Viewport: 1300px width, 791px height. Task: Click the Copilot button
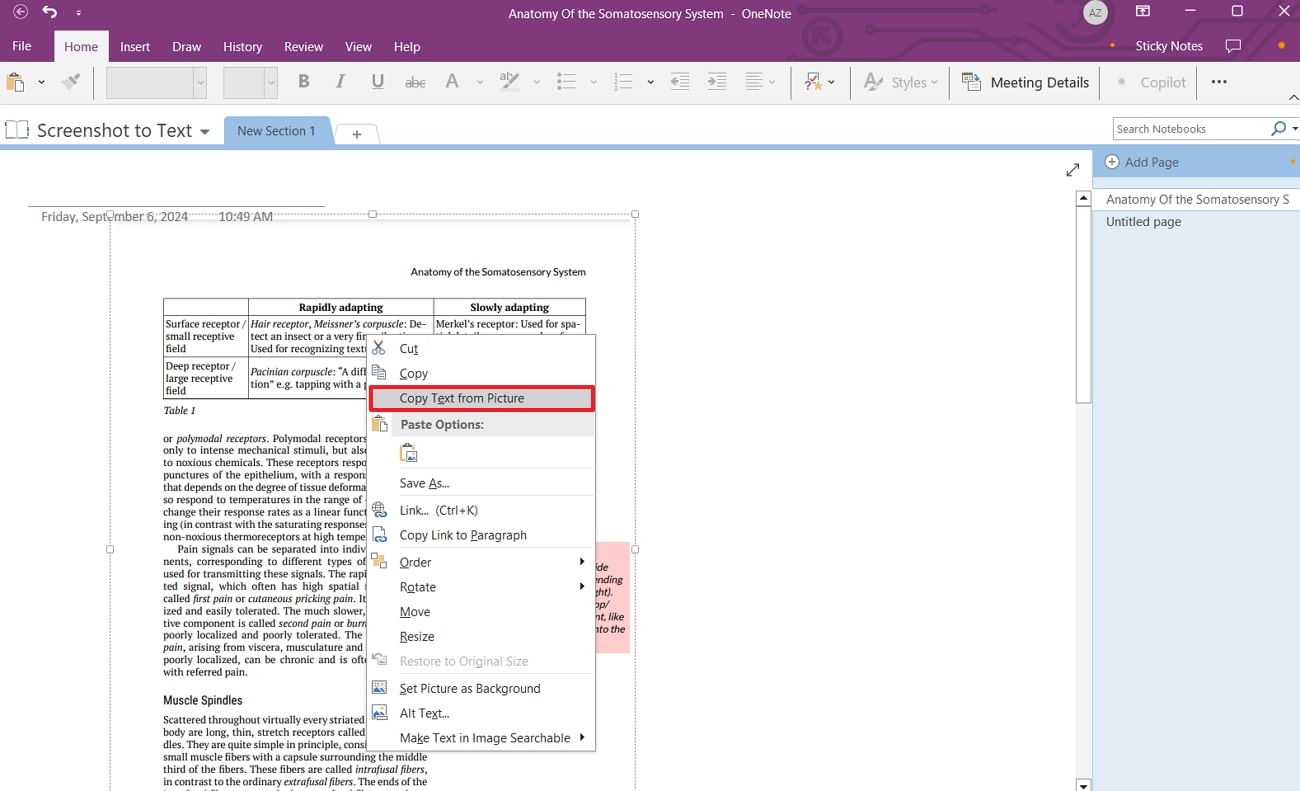point(1150,82)
